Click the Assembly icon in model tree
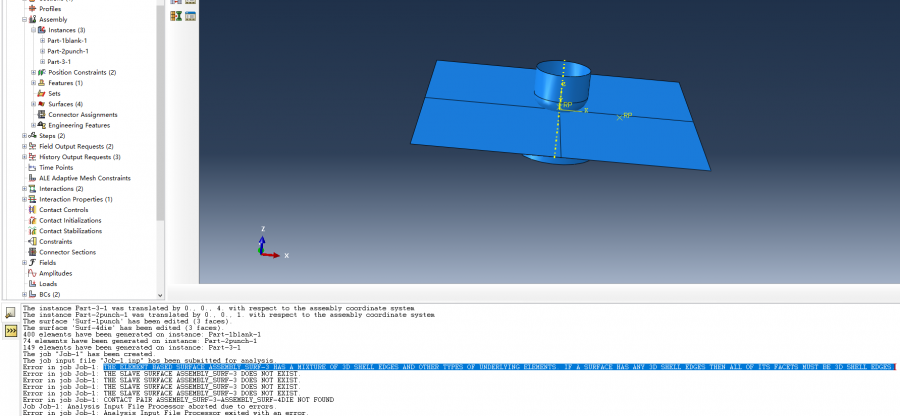The image size is (900, 416). pos(32,20)
